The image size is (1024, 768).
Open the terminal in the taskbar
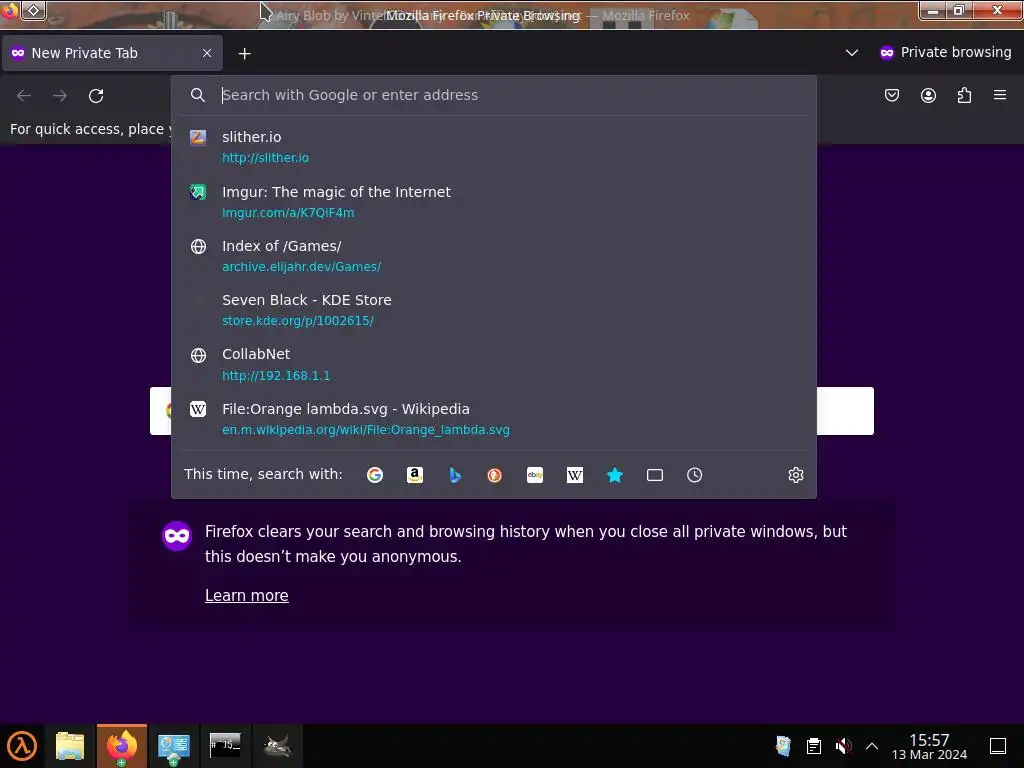225,746
